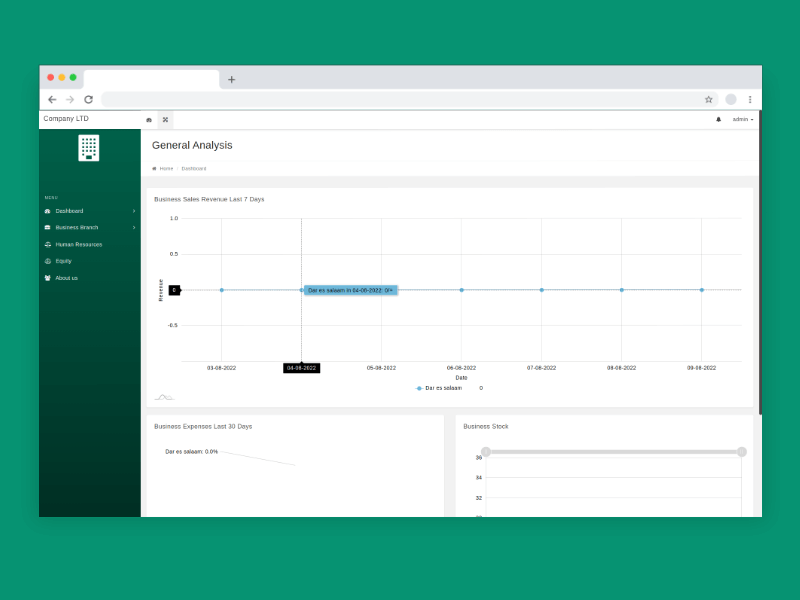
Task: Click the 05-08-2022 date axis label
Action: (381, 368)
